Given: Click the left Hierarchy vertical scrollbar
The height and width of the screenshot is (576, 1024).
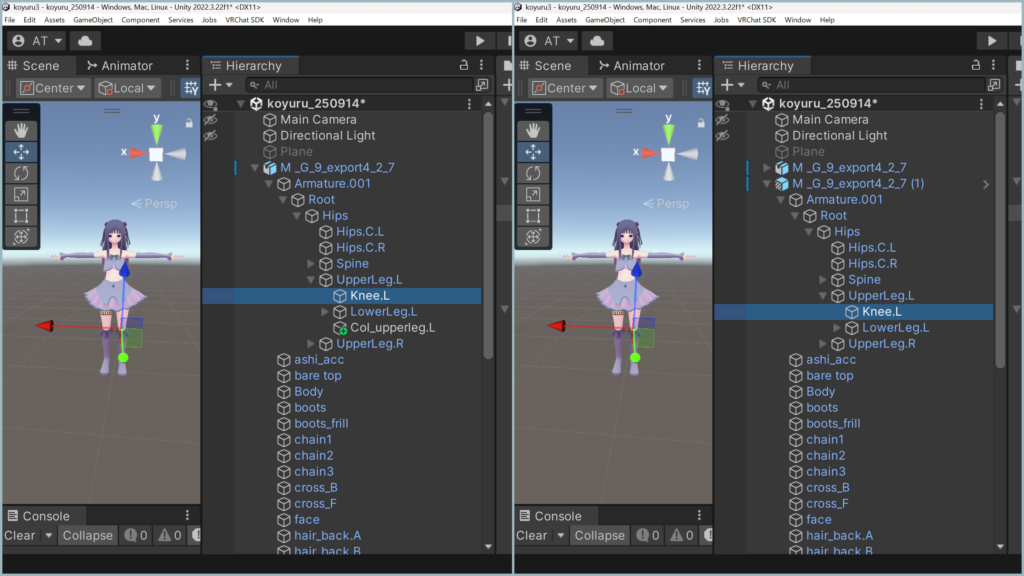Looking at the screenshot, I should (x=488, y=236).
